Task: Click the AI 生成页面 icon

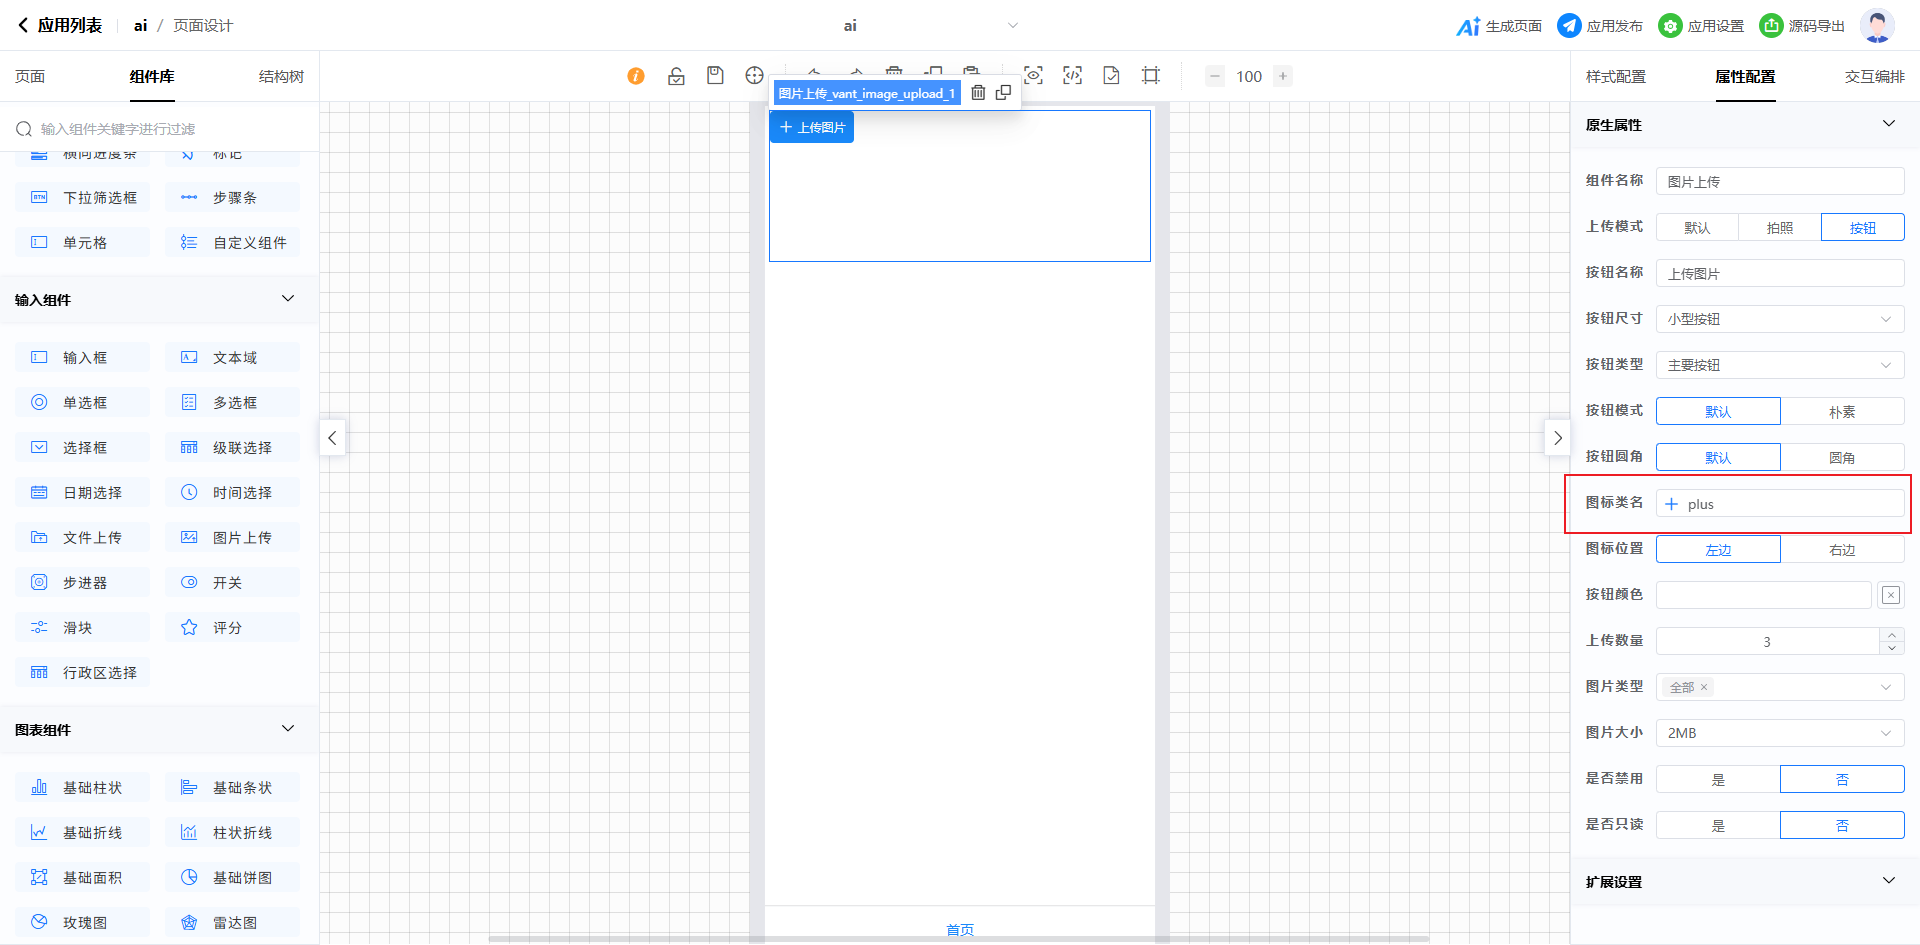Action: [x=1468, y=26]
